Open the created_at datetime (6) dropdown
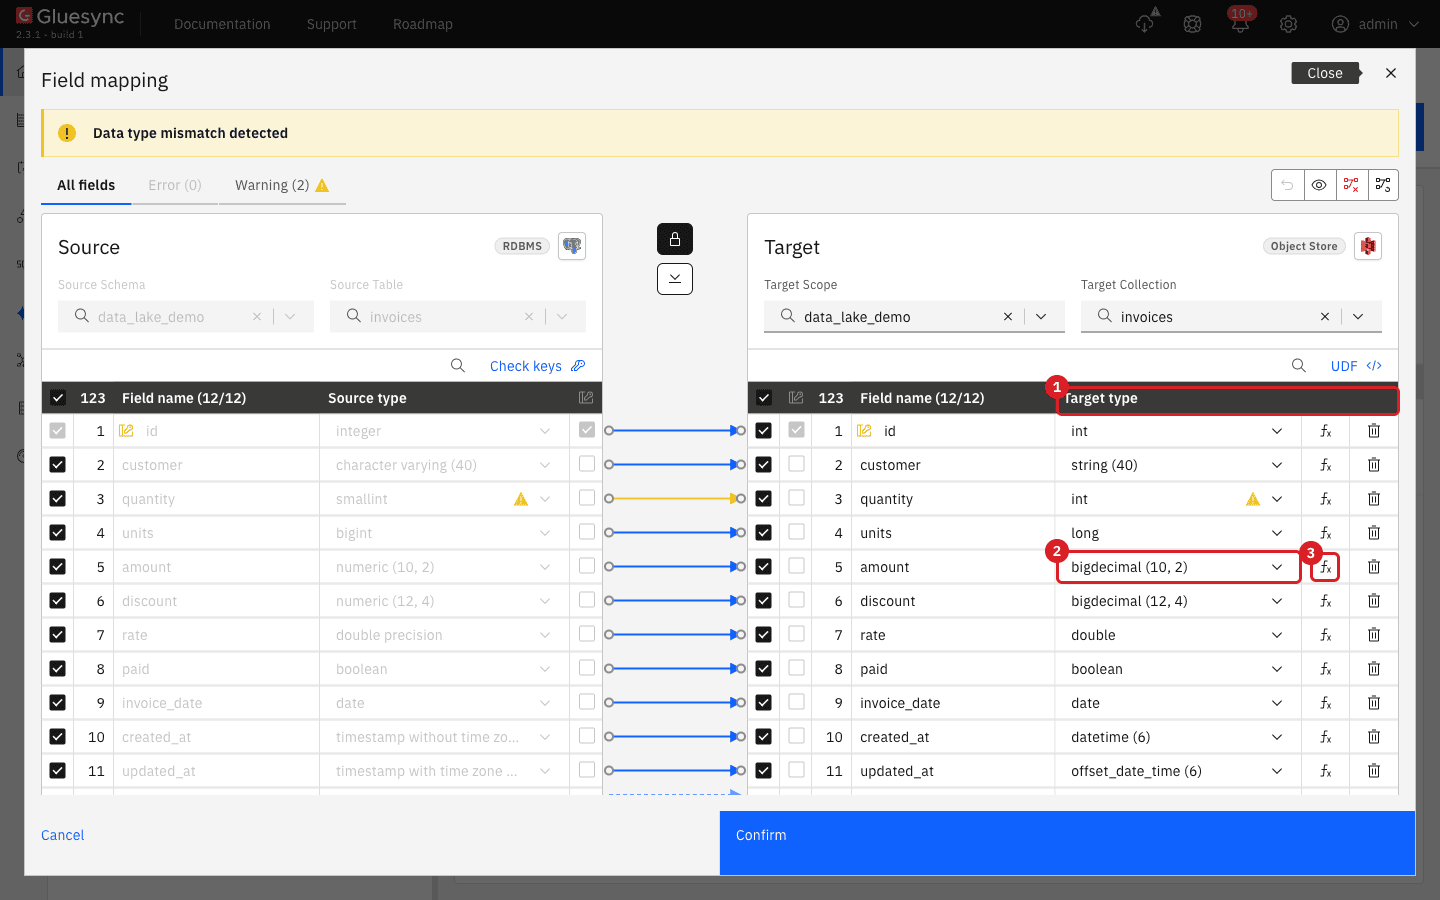 (1178, 737)
